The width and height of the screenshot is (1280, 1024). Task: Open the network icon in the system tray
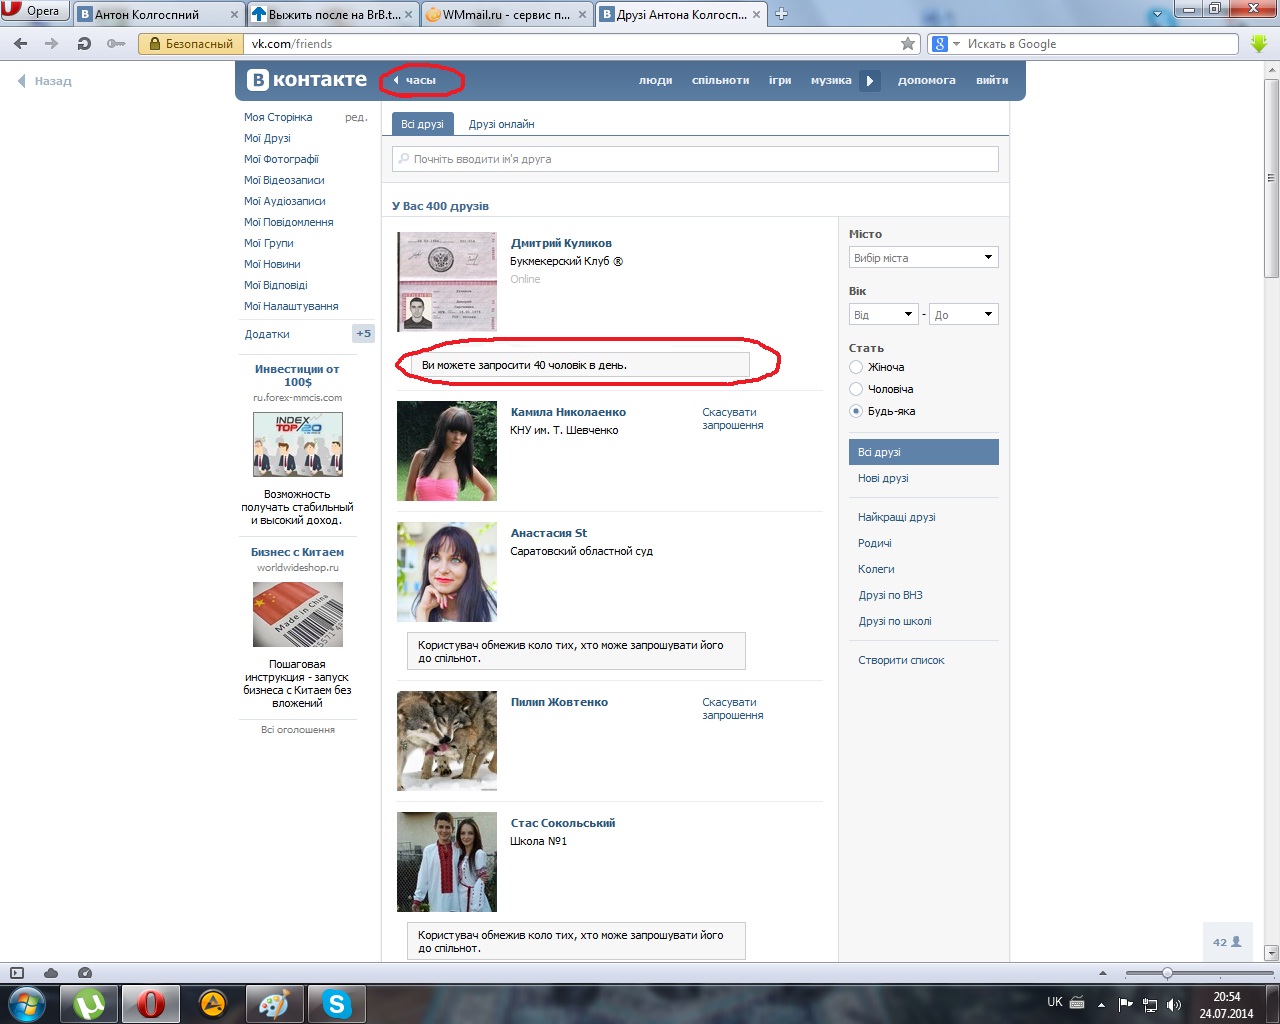tap(1150, 1004)
